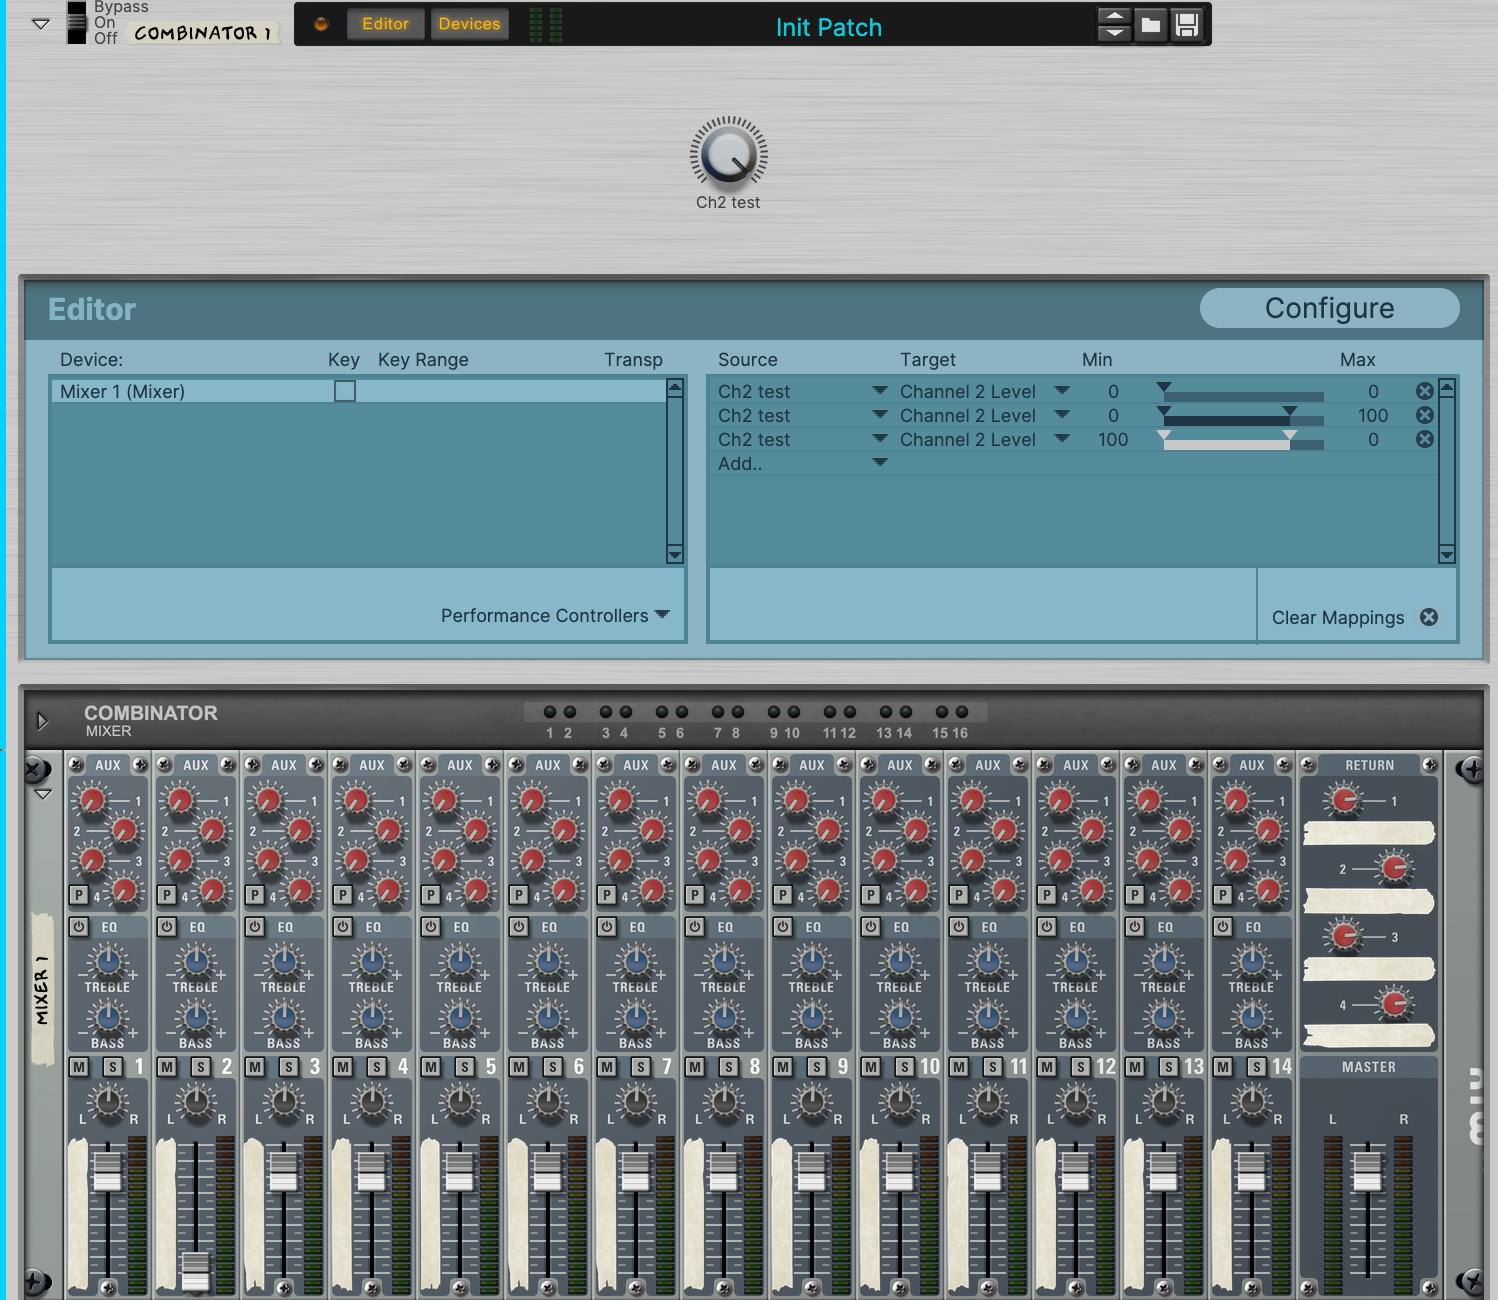This screenshot has height=1300, width=1498.
Task: Turn the Ch2 test rotary knob
Action: click(728, 155)
